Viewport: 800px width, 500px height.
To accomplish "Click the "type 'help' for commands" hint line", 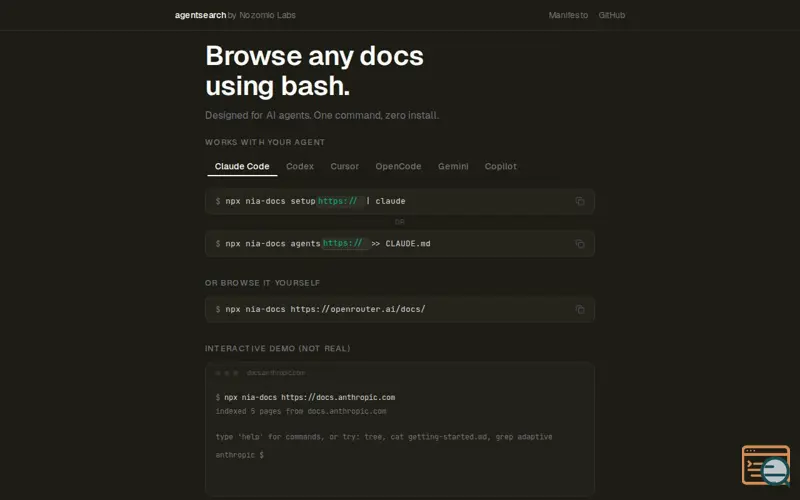I will [x=384, y=437].
